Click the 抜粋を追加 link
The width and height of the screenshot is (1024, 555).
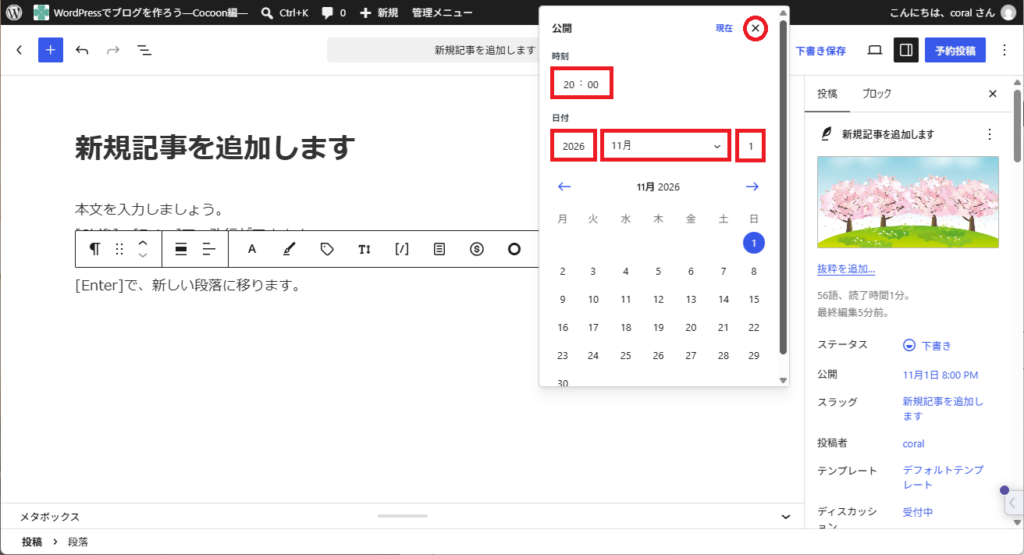(x=846, y=268)
